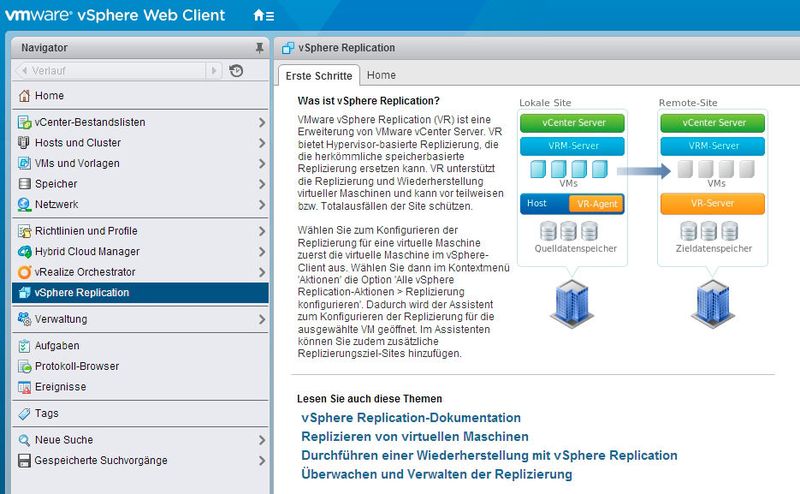The height and width of the screenshot is (494, 800).
Task: Click the remote site building icon
Action: tap(713, 304)
